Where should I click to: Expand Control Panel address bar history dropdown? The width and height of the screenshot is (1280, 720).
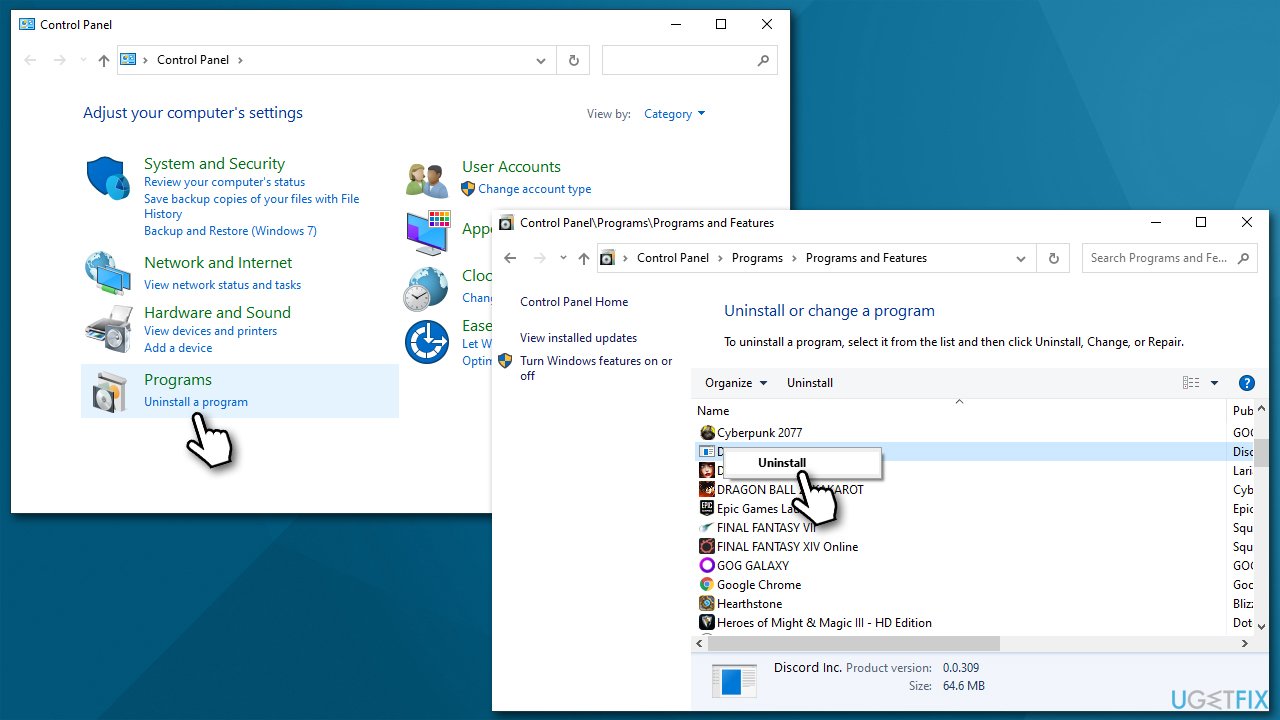click(x=541, y=60)
